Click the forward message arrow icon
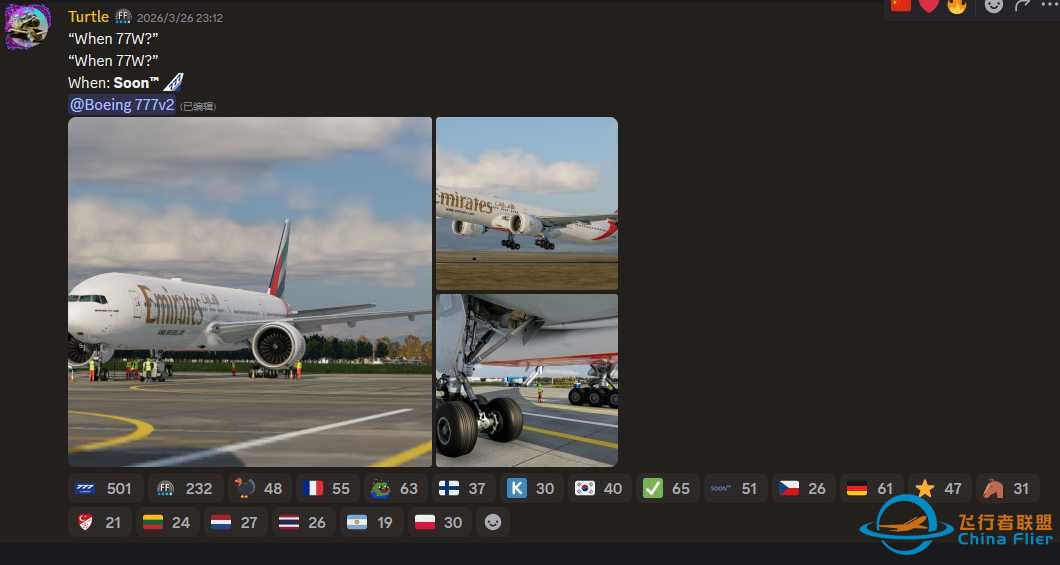 1022,5
